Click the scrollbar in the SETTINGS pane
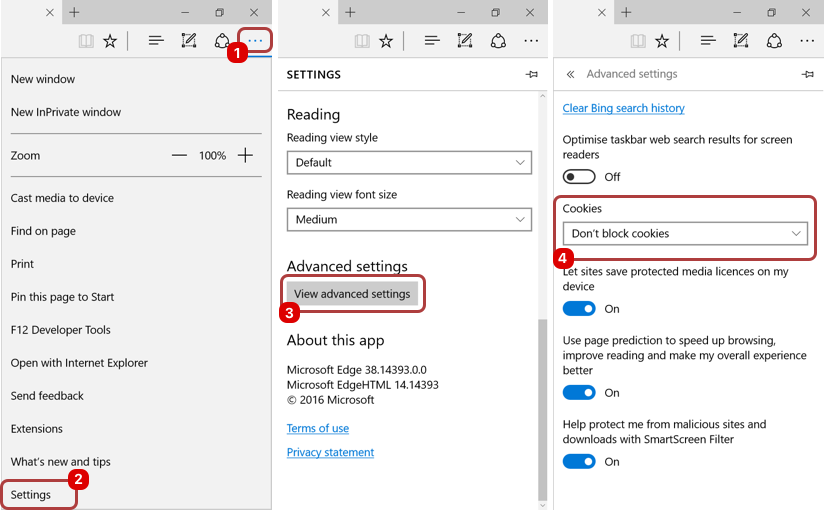828x510 pixels. pos(543,400)
